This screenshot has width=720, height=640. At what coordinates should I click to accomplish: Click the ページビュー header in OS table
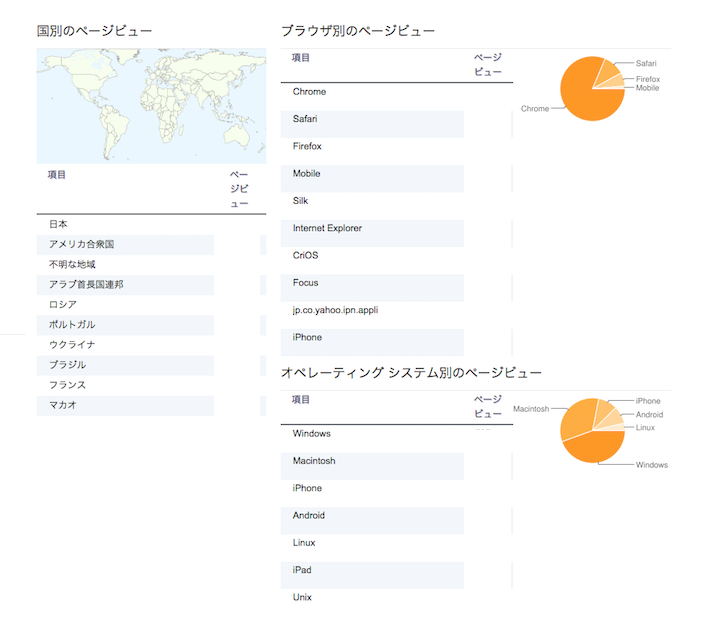point(488,407)
